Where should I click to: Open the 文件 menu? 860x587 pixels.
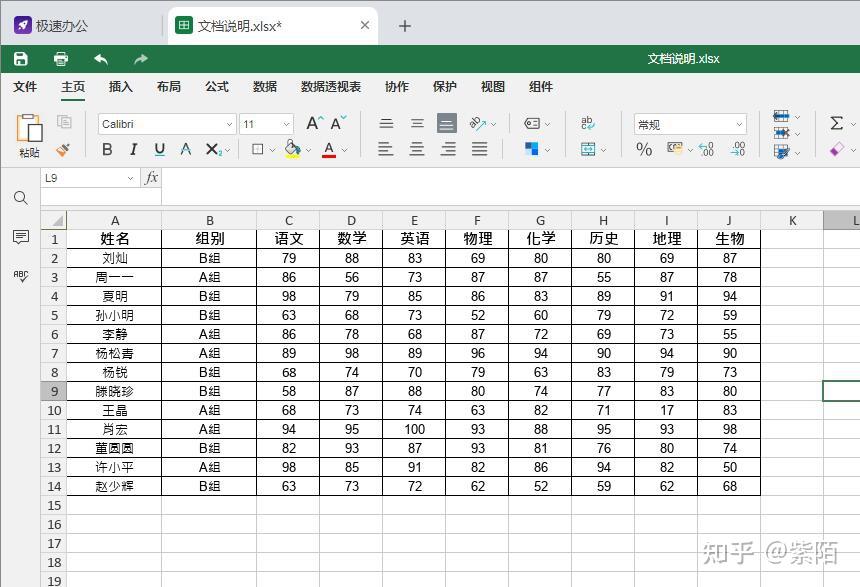(x=25, y=87)
